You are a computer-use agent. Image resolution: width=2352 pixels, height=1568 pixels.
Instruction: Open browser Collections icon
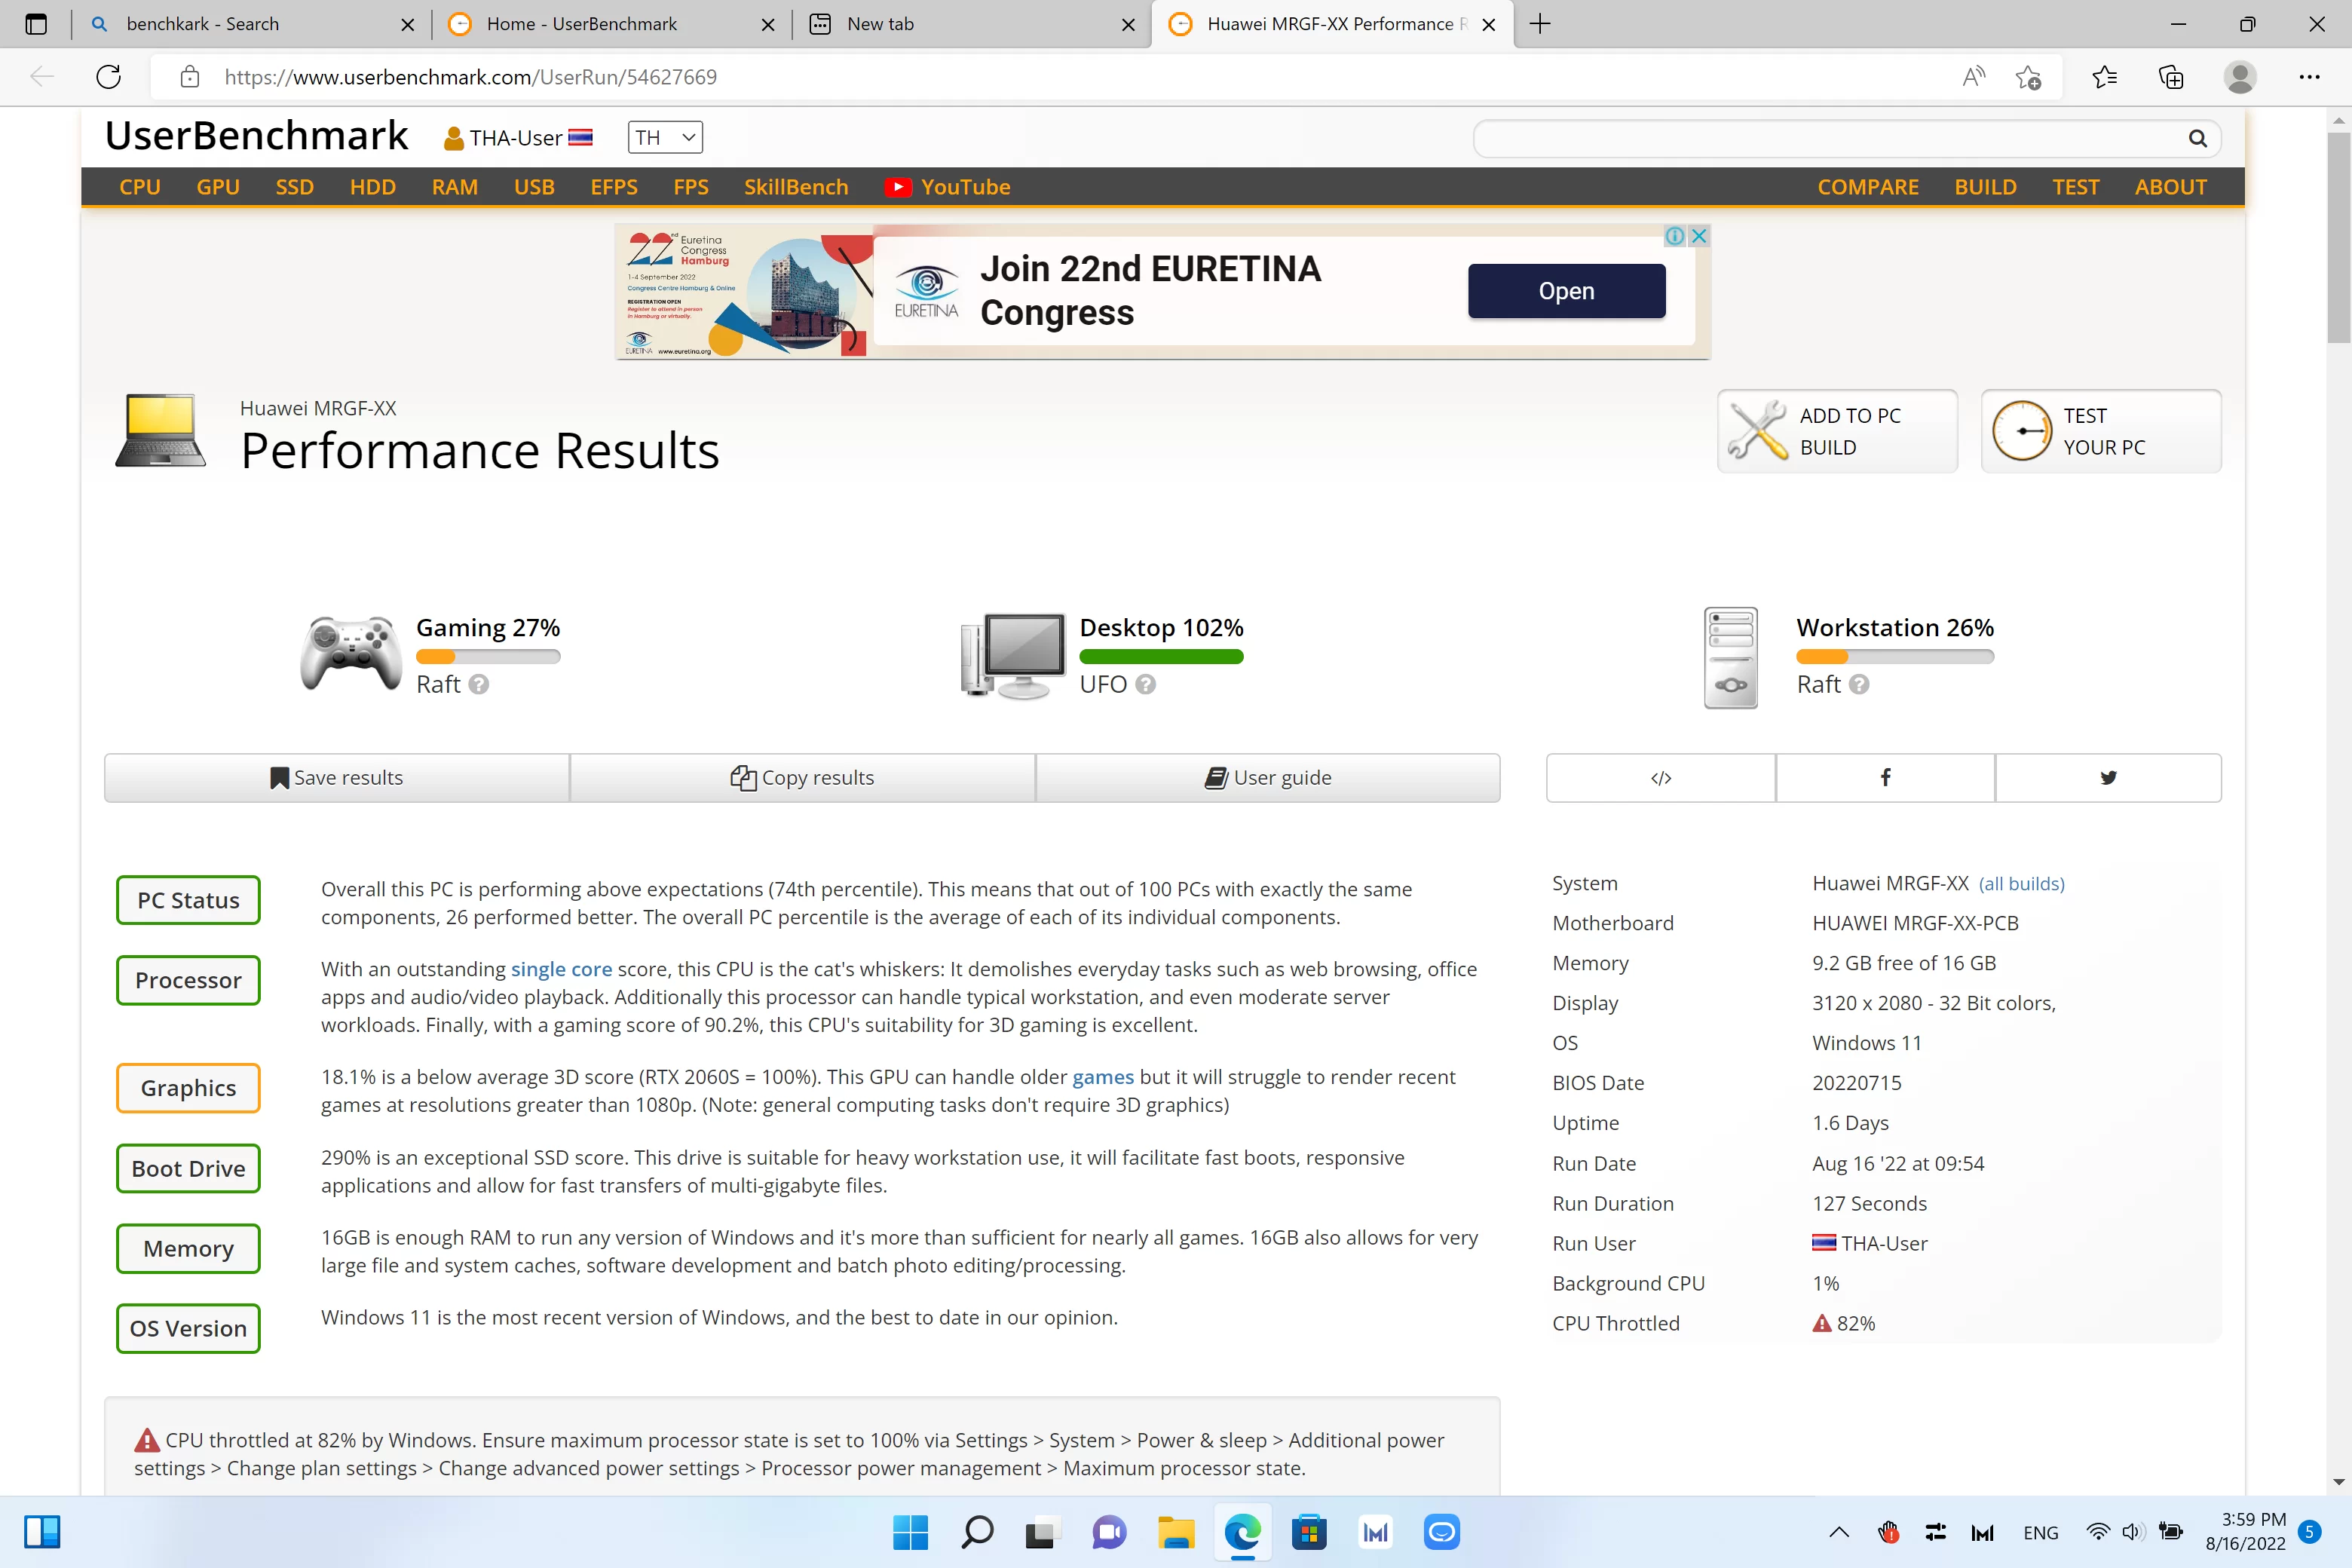tap(2171, 77)
